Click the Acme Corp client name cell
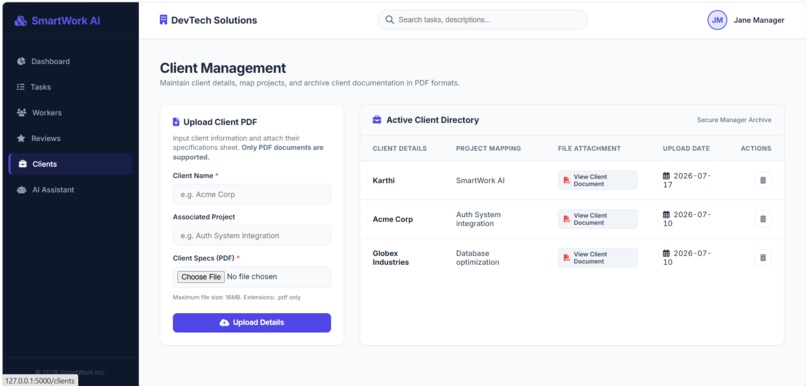Image resolution: width=806 pixels, height=386 pixels. pos(393,219)
